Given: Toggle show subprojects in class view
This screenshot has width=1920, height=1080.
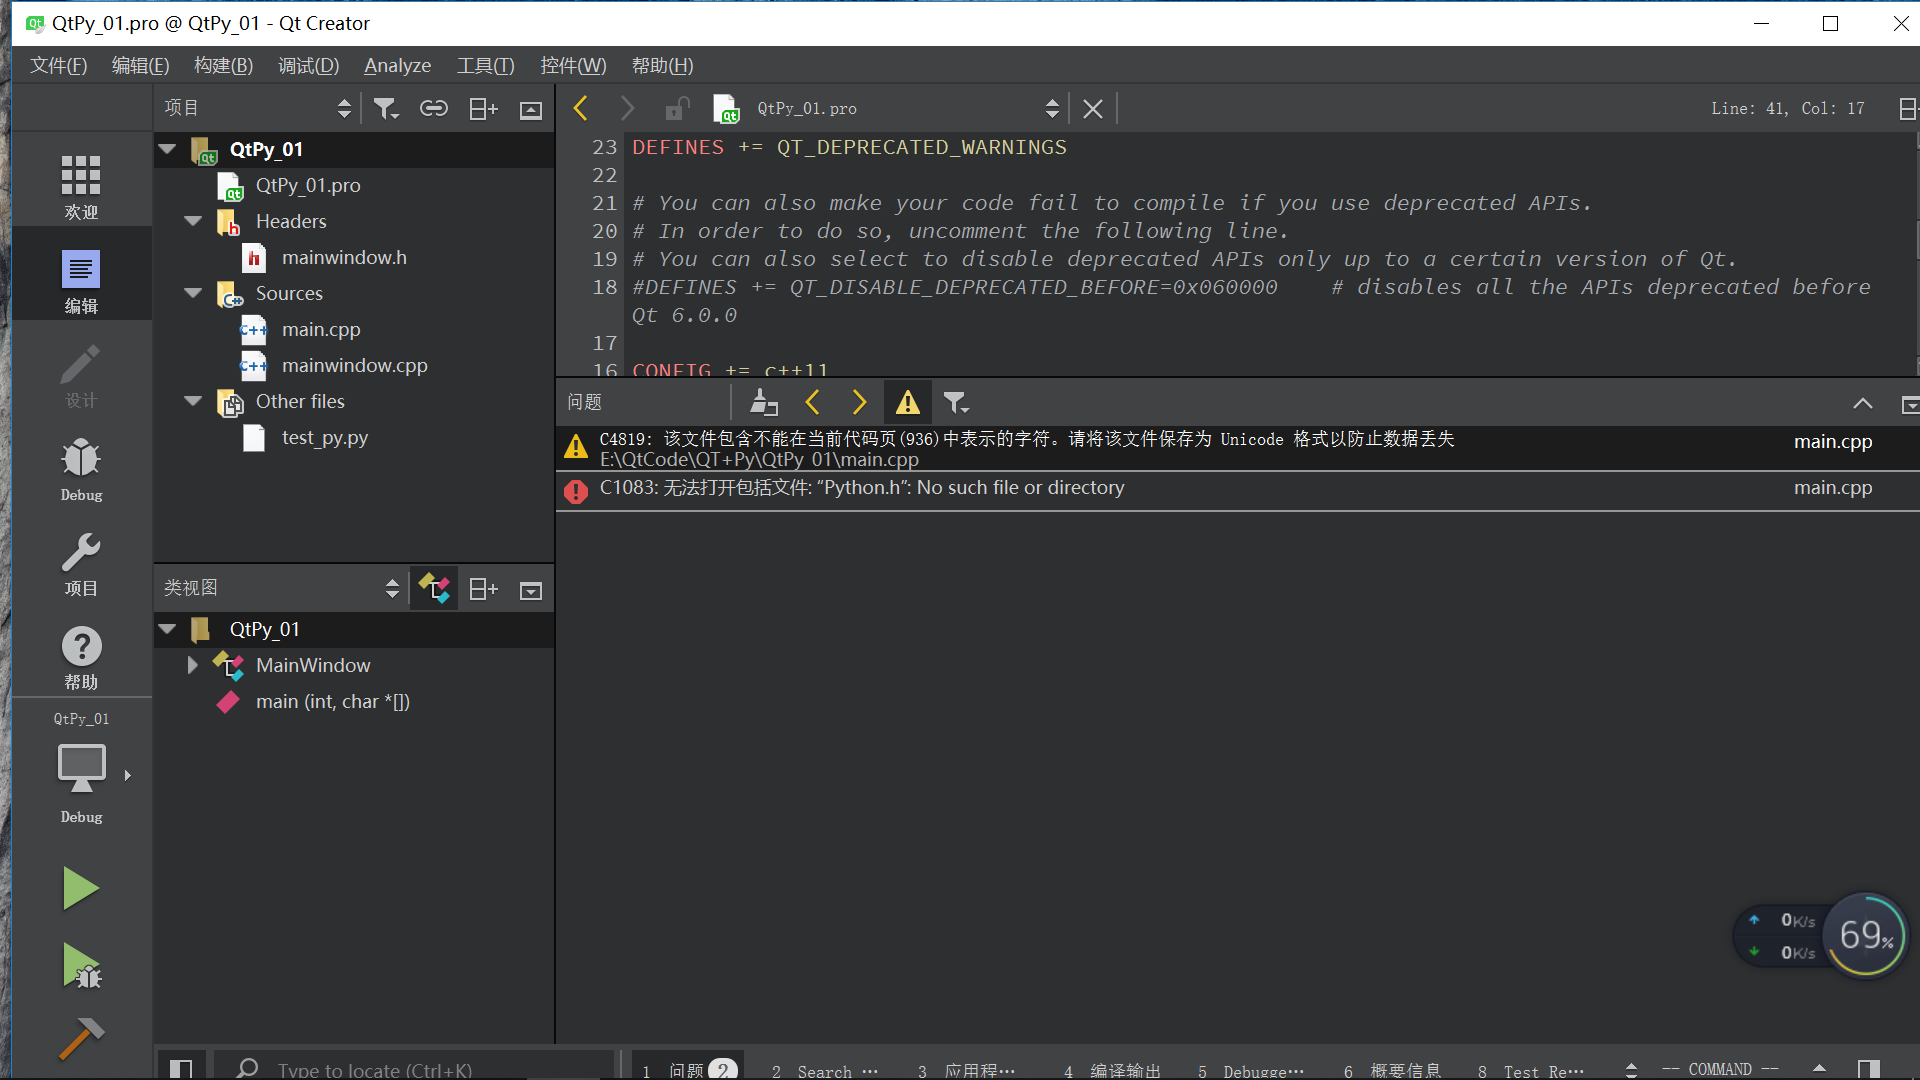Looking at the screenshot, I should (x=434, y=588).
